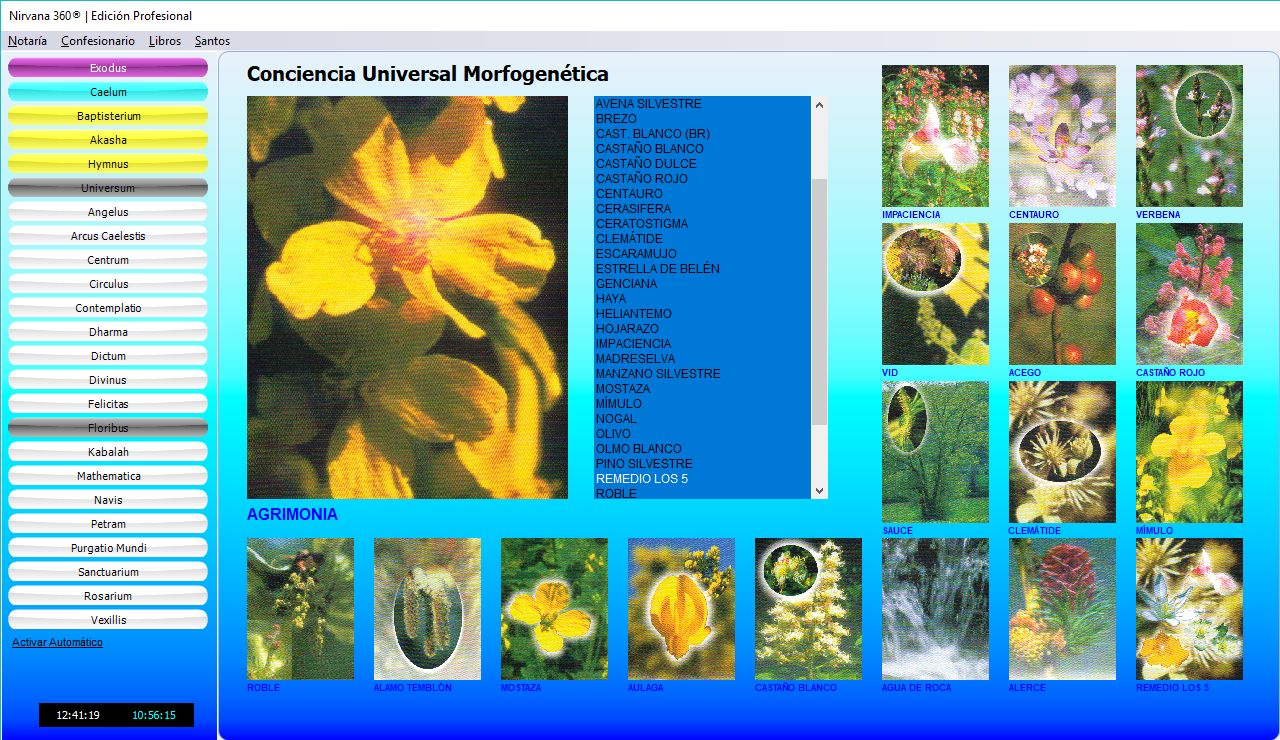Select the Acego berries thumbnail
Image resolution: width=1280 pixels, height=740 pixels.
pos(1062,294)
